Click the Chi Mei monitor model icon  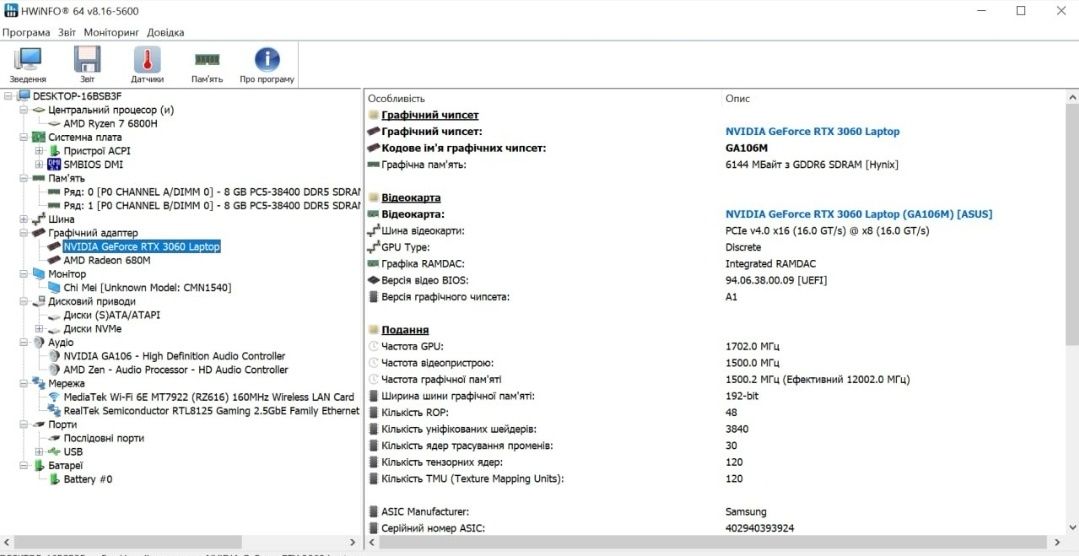[54, 288]
